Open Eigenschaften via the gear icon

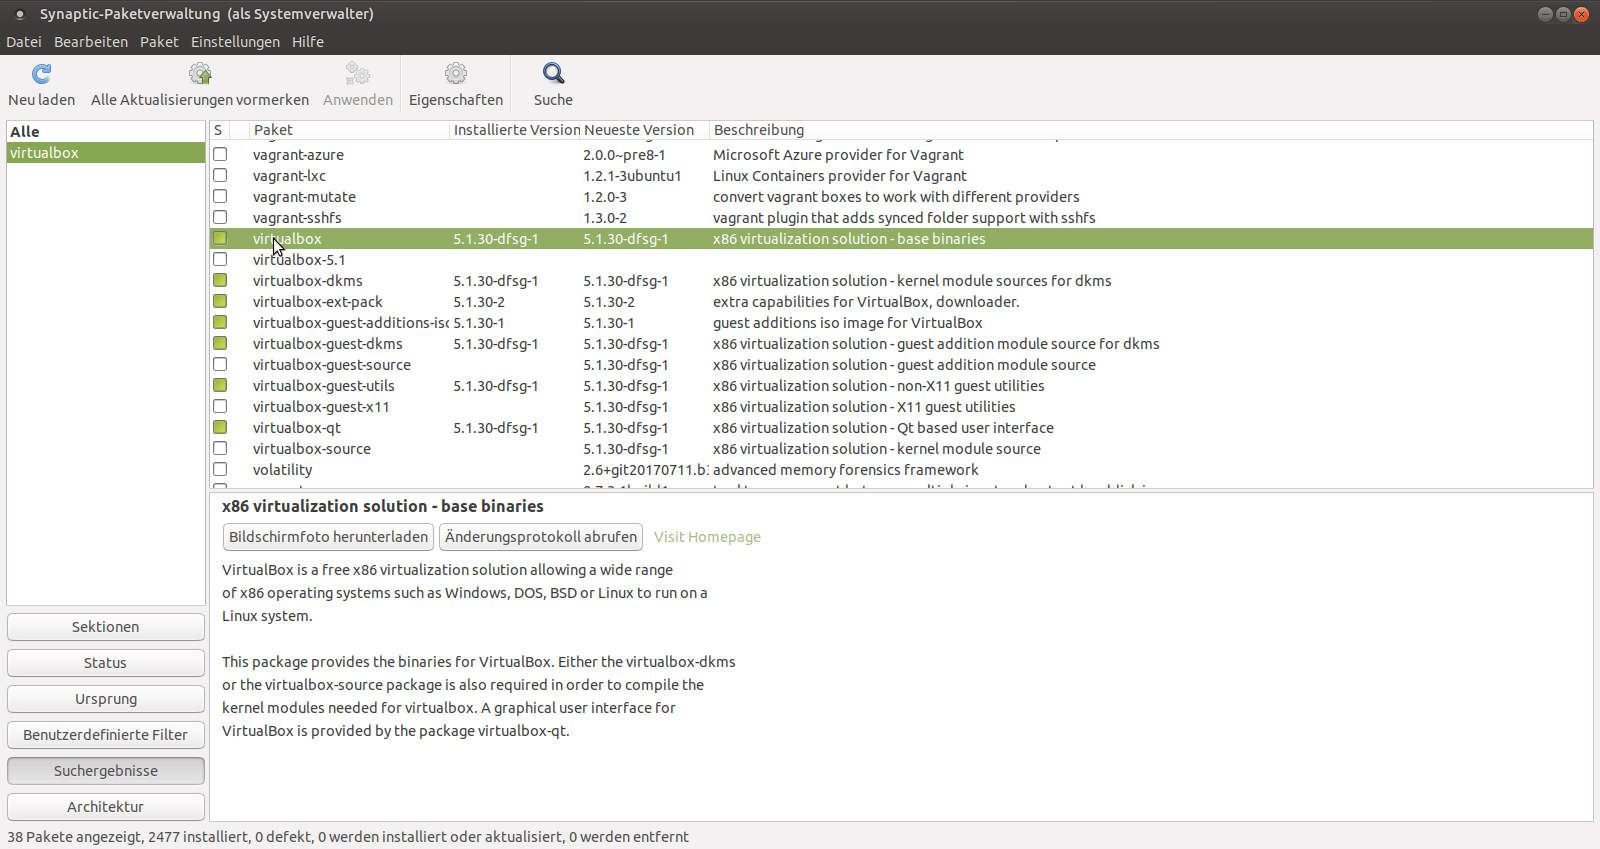pyautogui.click(x=456, y=74)
